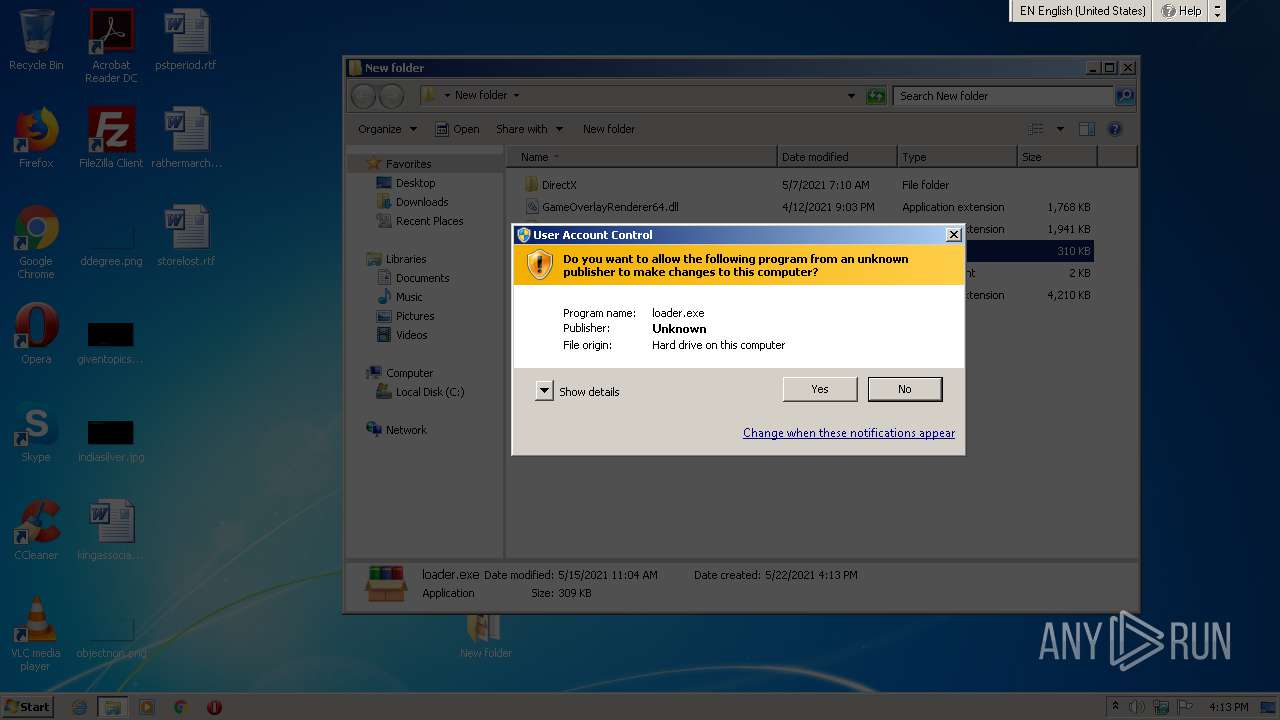
Task: Select objectnon.png desktop file
Action: pyautogui.click(x=111, y=638)
